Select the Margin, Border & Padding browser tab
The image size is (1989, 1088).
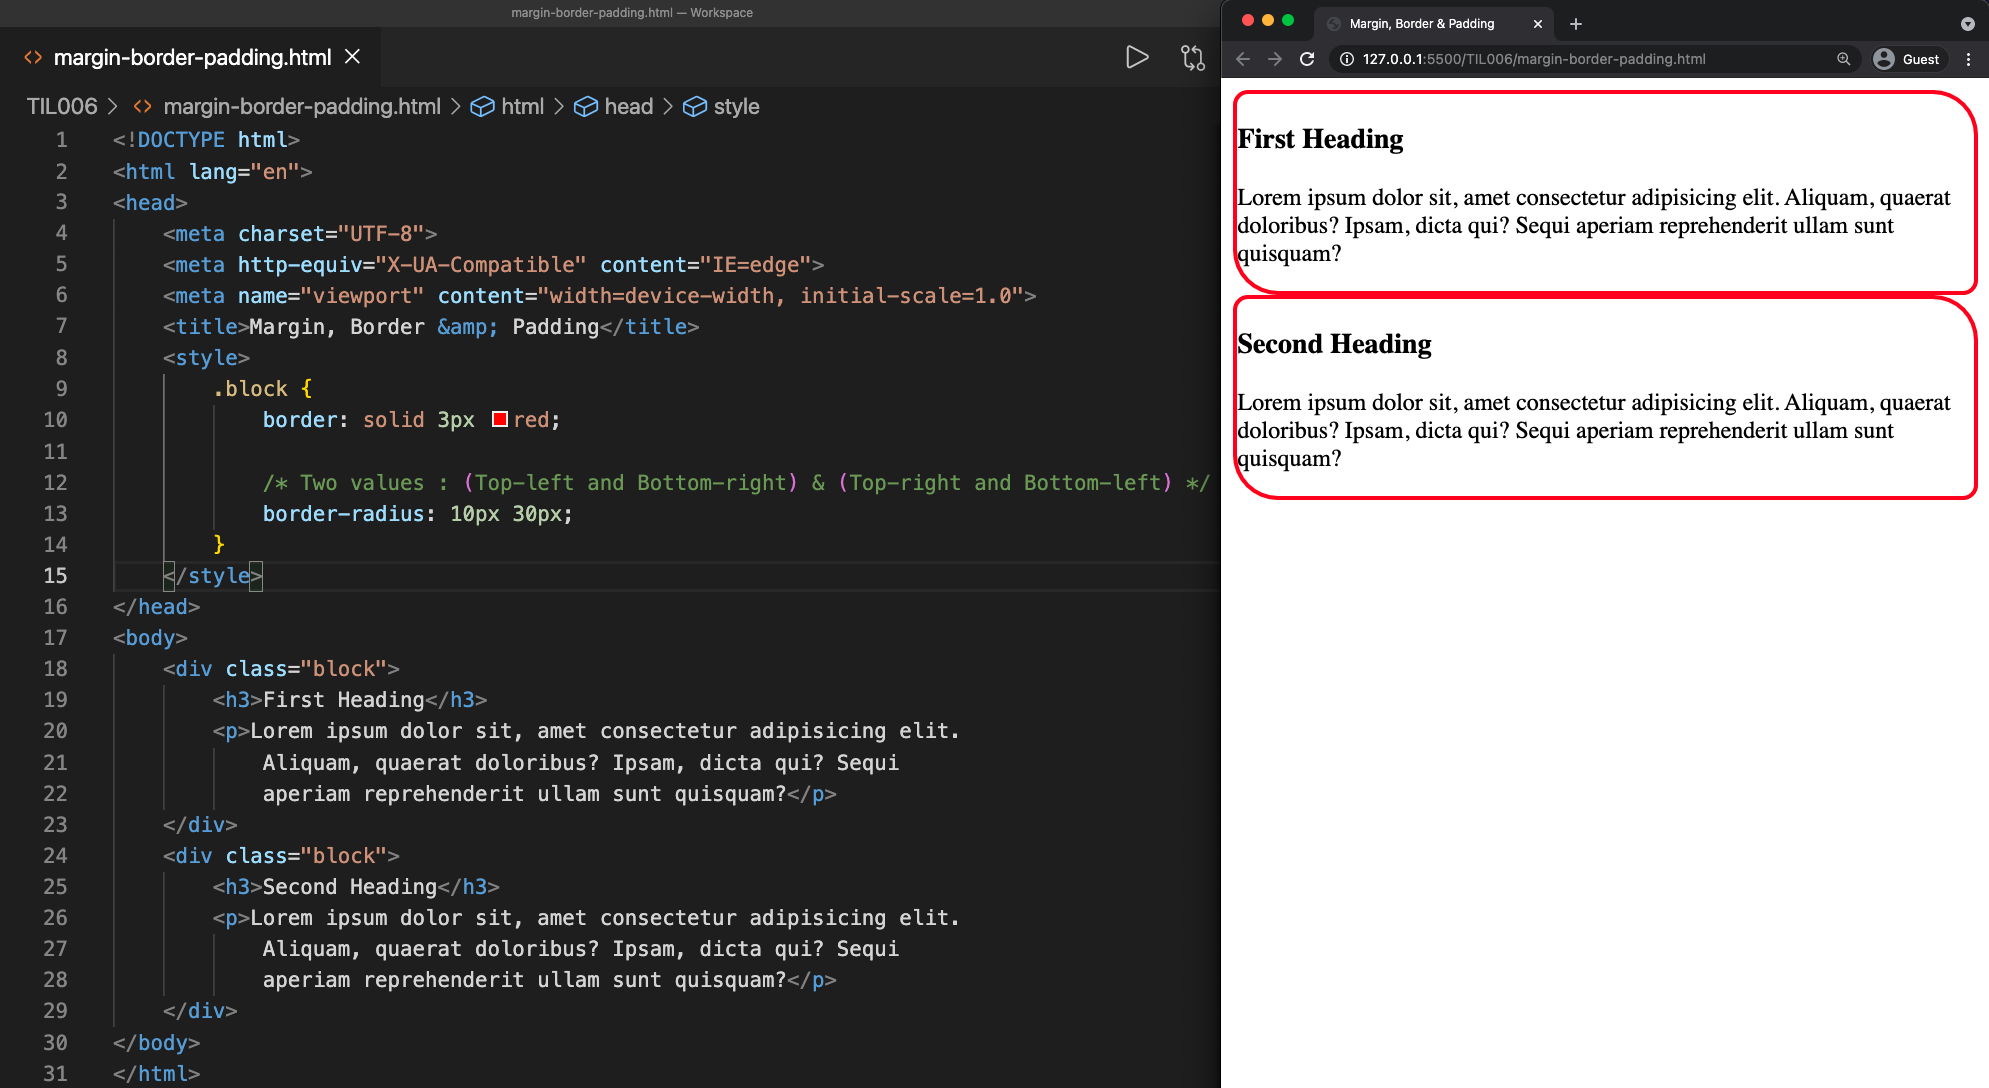tap(1421, 24)
